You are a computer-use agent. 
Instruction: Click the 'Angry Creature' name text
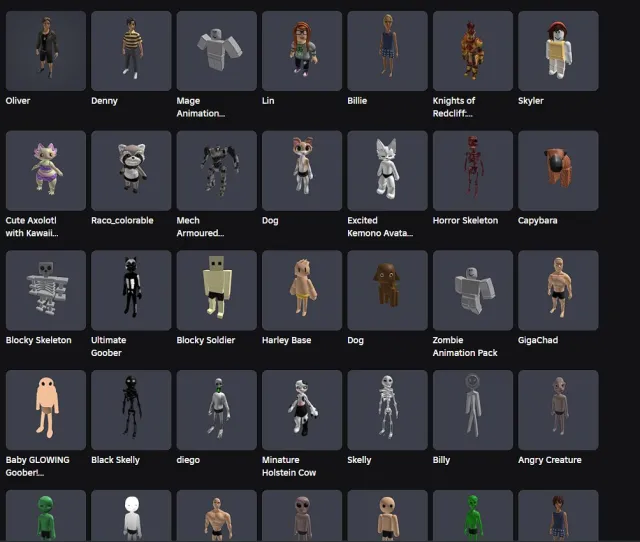[550, 460]
